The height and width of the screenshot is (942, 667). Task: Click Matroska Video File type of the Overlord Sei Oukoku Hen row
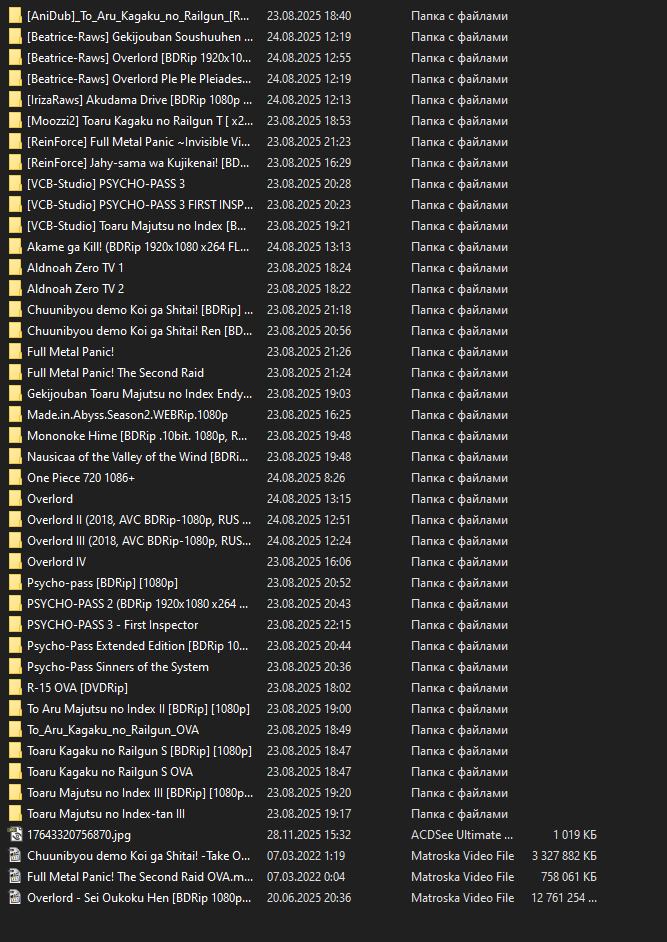point(463,898)
